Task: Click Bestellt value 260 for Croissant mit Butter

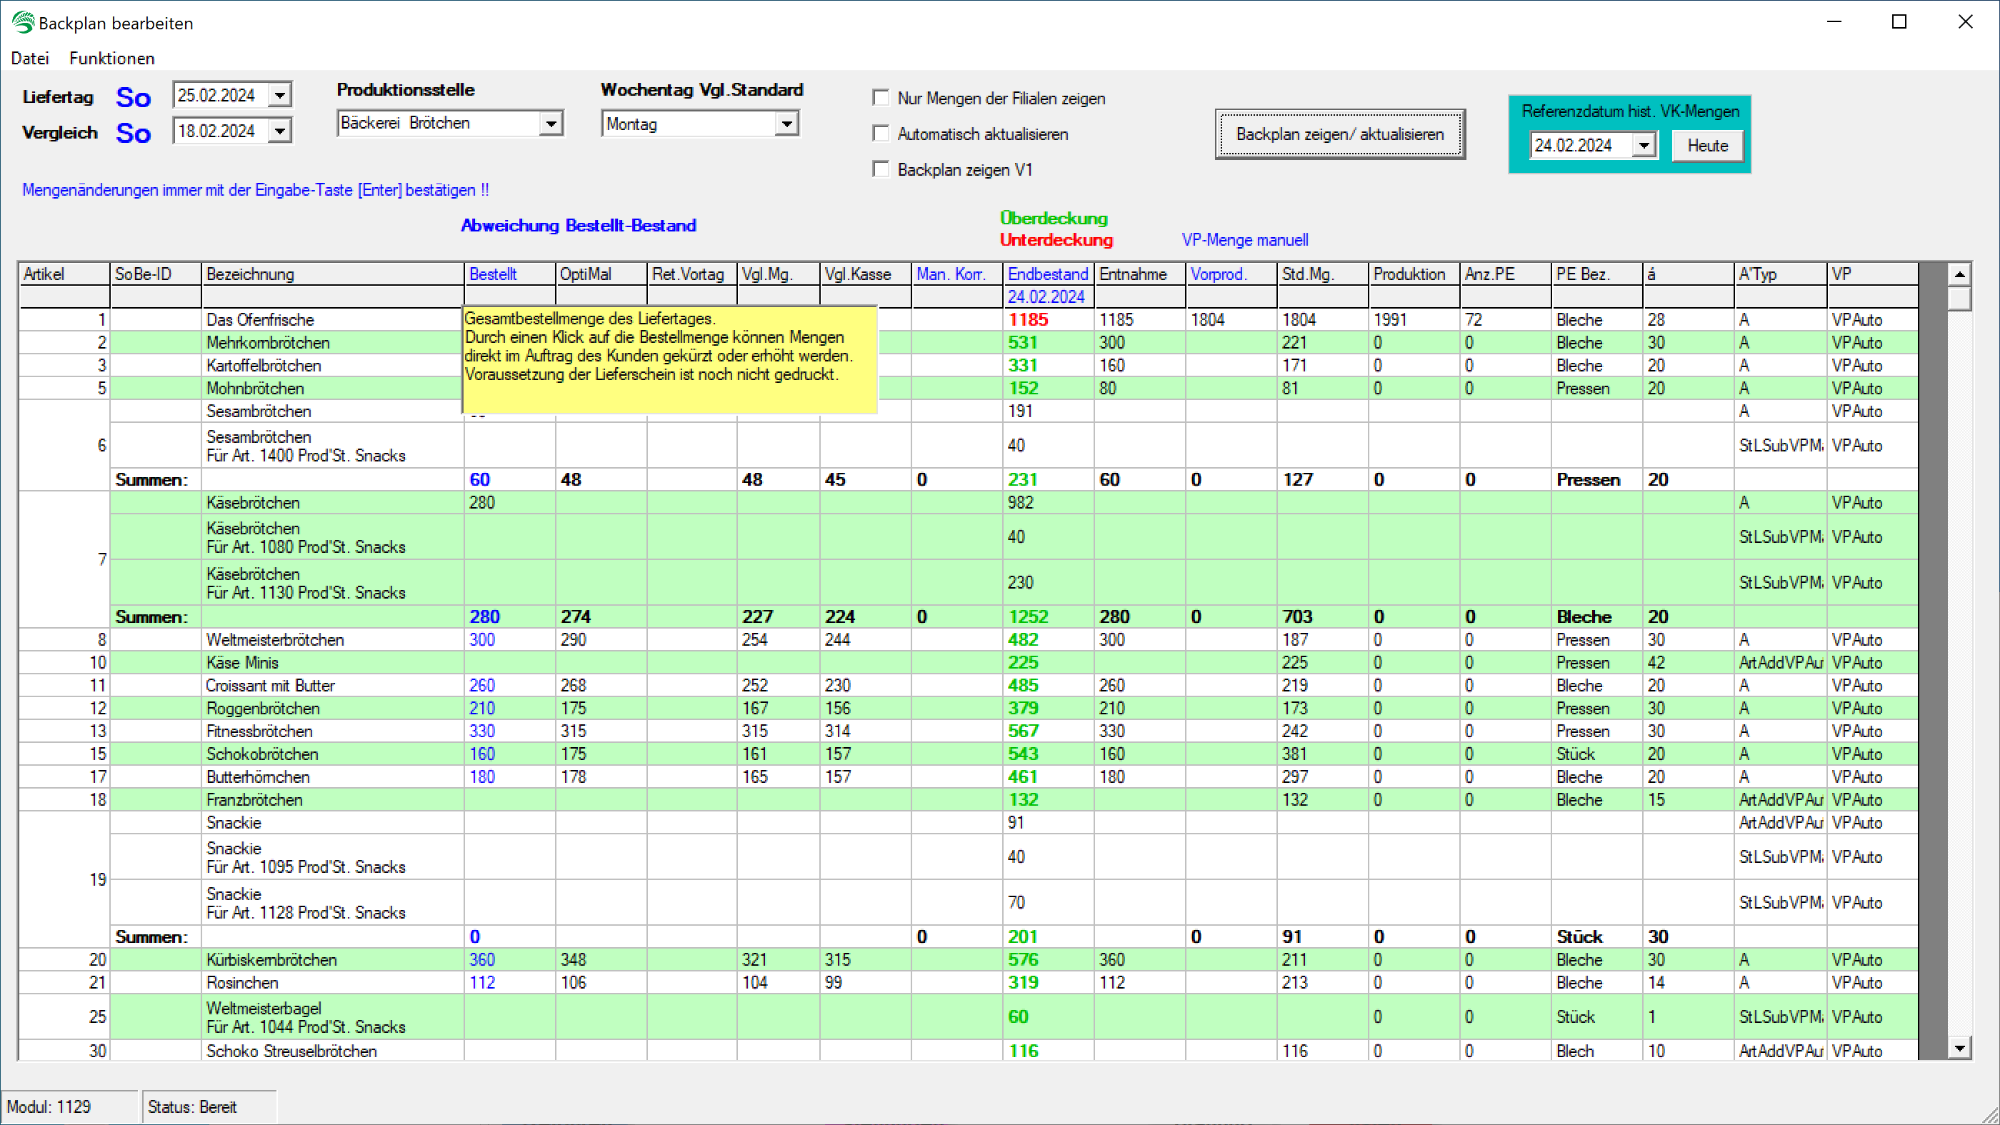Action: click(482, 686)
